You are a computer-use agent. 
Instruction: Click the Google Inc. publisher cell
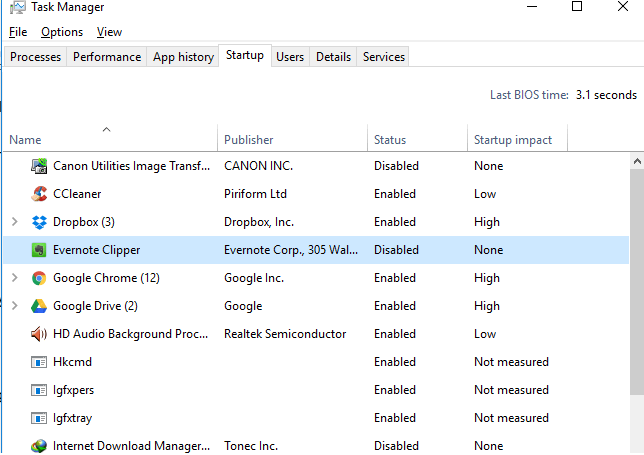point(254,278)
